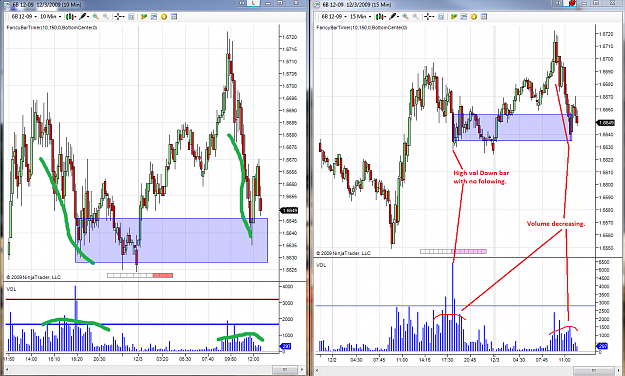Open the 6B 12-09 instrument dropdown in 15 Min chart
Viewport: 625px width, 376px height.
[x=334, y=17]
